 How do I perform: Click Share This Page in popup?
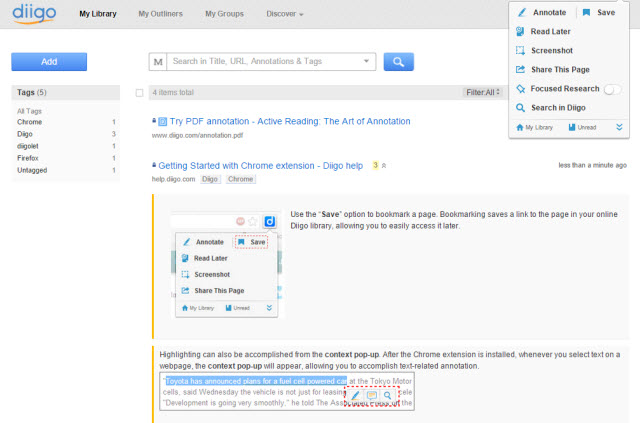point(553,69)
